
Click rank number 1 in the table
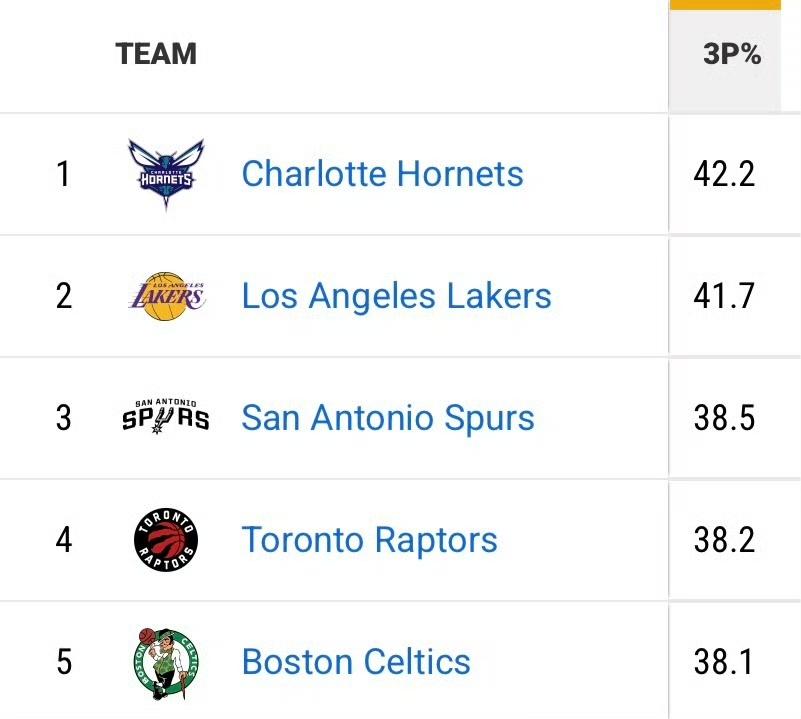click(x=64, y=174)
